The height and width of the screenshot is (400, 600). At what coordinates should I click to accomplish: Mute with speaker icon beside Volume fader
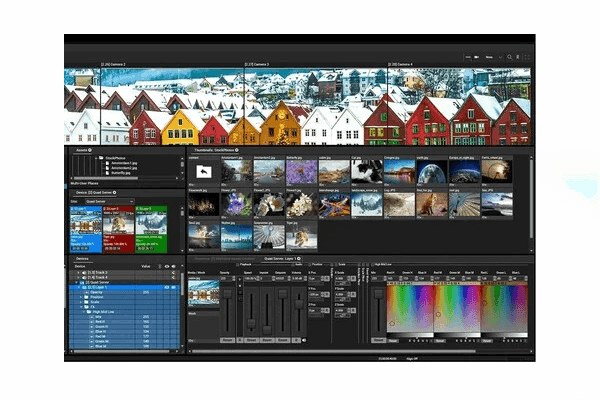(304, 340)
